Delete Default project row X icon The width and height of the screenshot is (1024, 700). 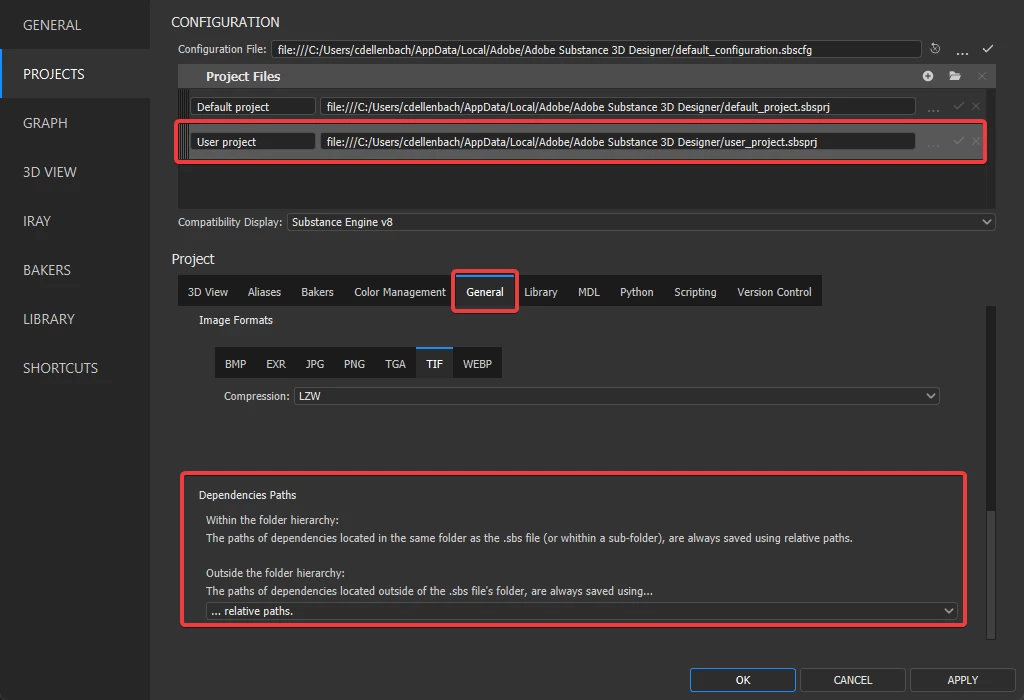(x=976, y=106)
